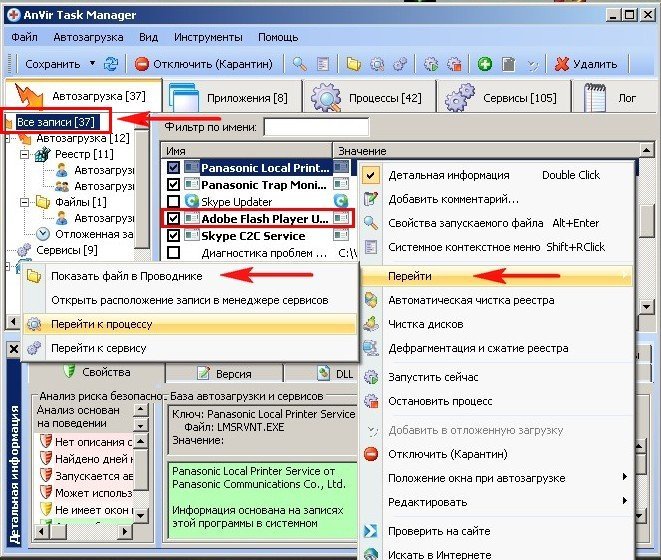Uncheck the Panasonic Local Print... checkbox
Screen dimensions: 661x560
coord(173,167)
